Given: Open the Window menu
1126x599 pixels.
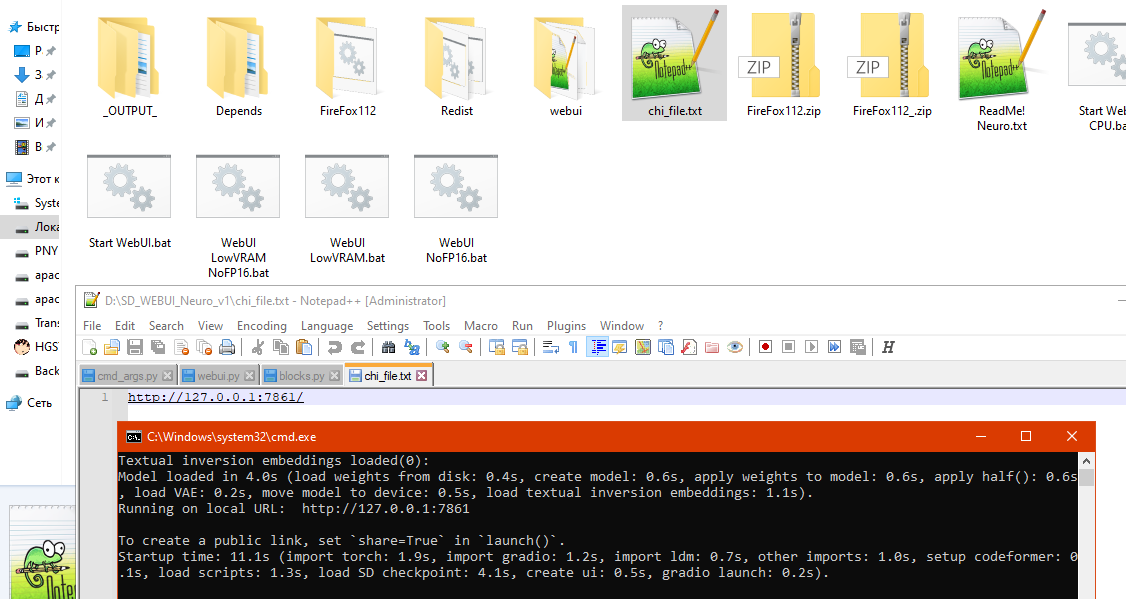Looking at the screenshot, I should click(x=622, y=326).
